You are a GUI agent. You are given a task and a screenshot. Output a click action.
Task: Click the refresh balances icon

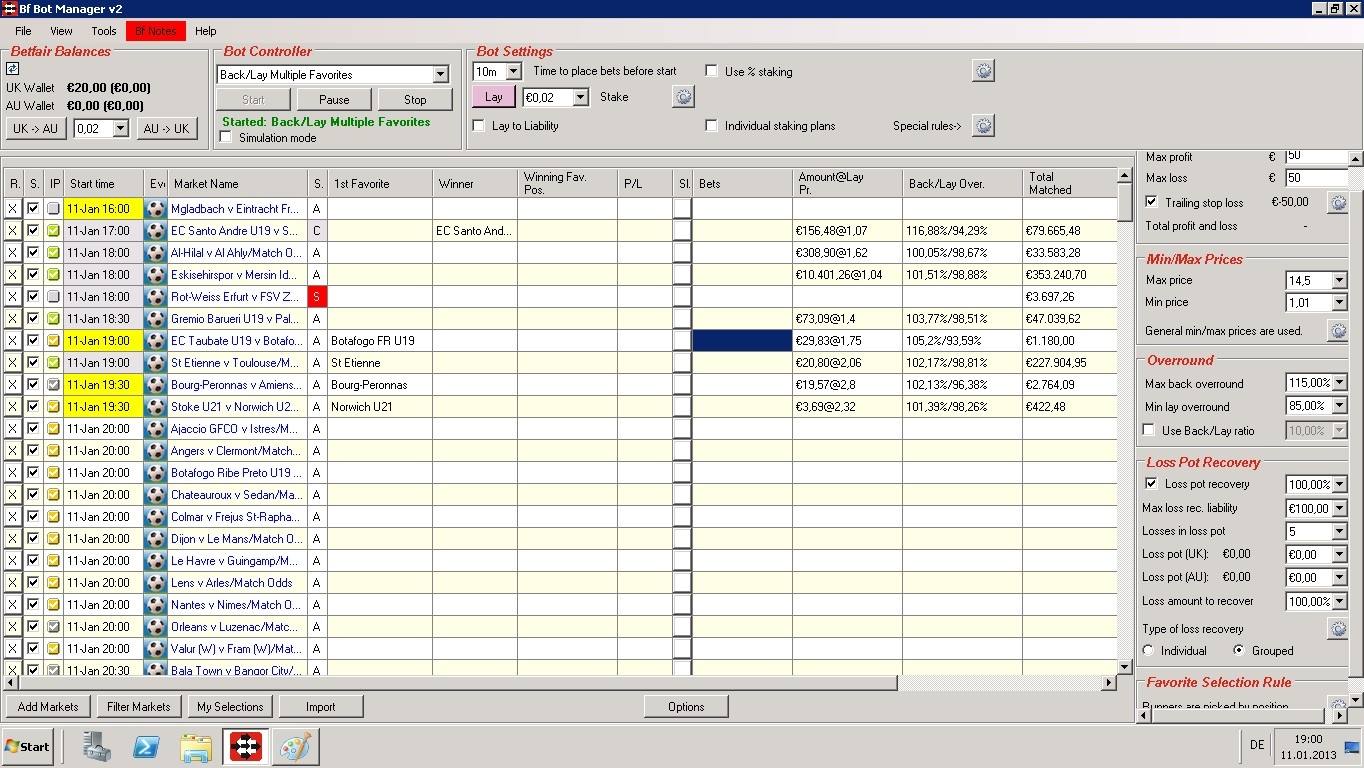[x=13, y=69]
